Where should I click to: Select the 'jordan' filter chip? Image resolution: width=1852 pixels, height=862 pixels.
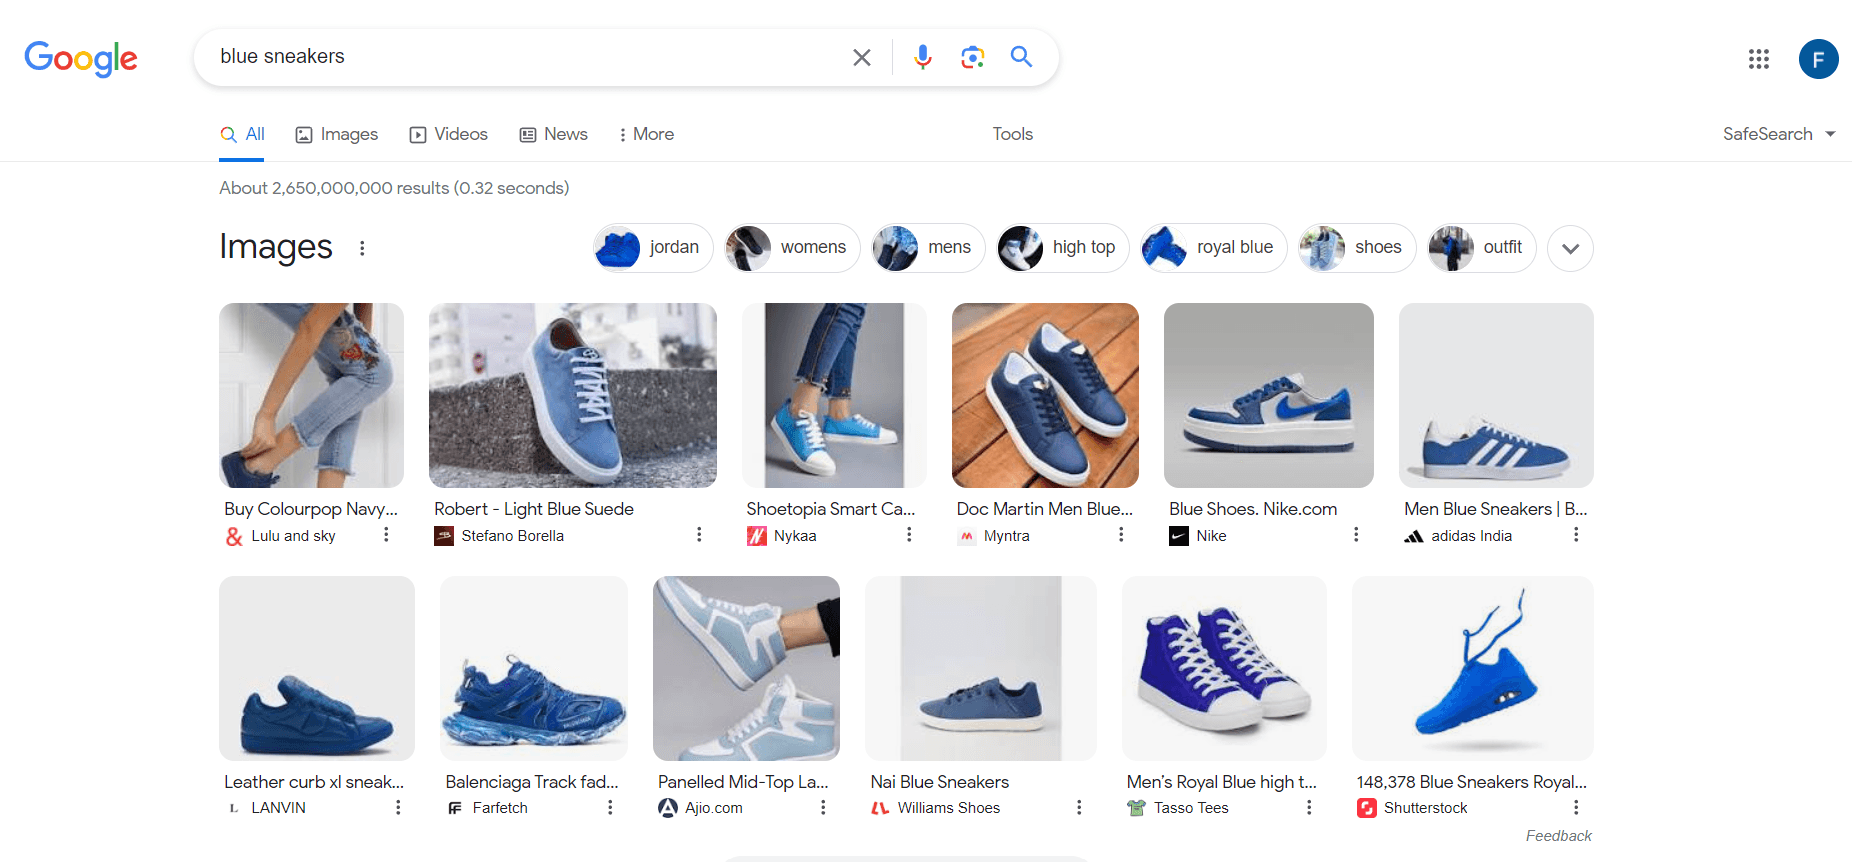[653, 248]
